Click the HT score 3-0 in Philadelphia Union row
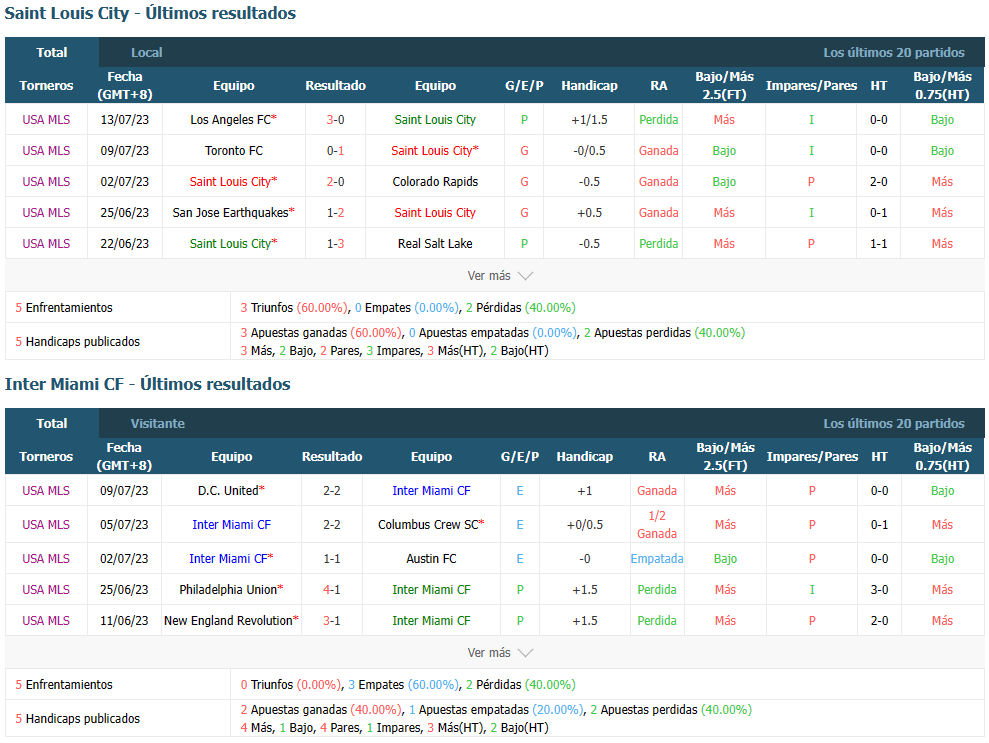The width and height of the screenshot is (989, 743). [x=879, y=589]
